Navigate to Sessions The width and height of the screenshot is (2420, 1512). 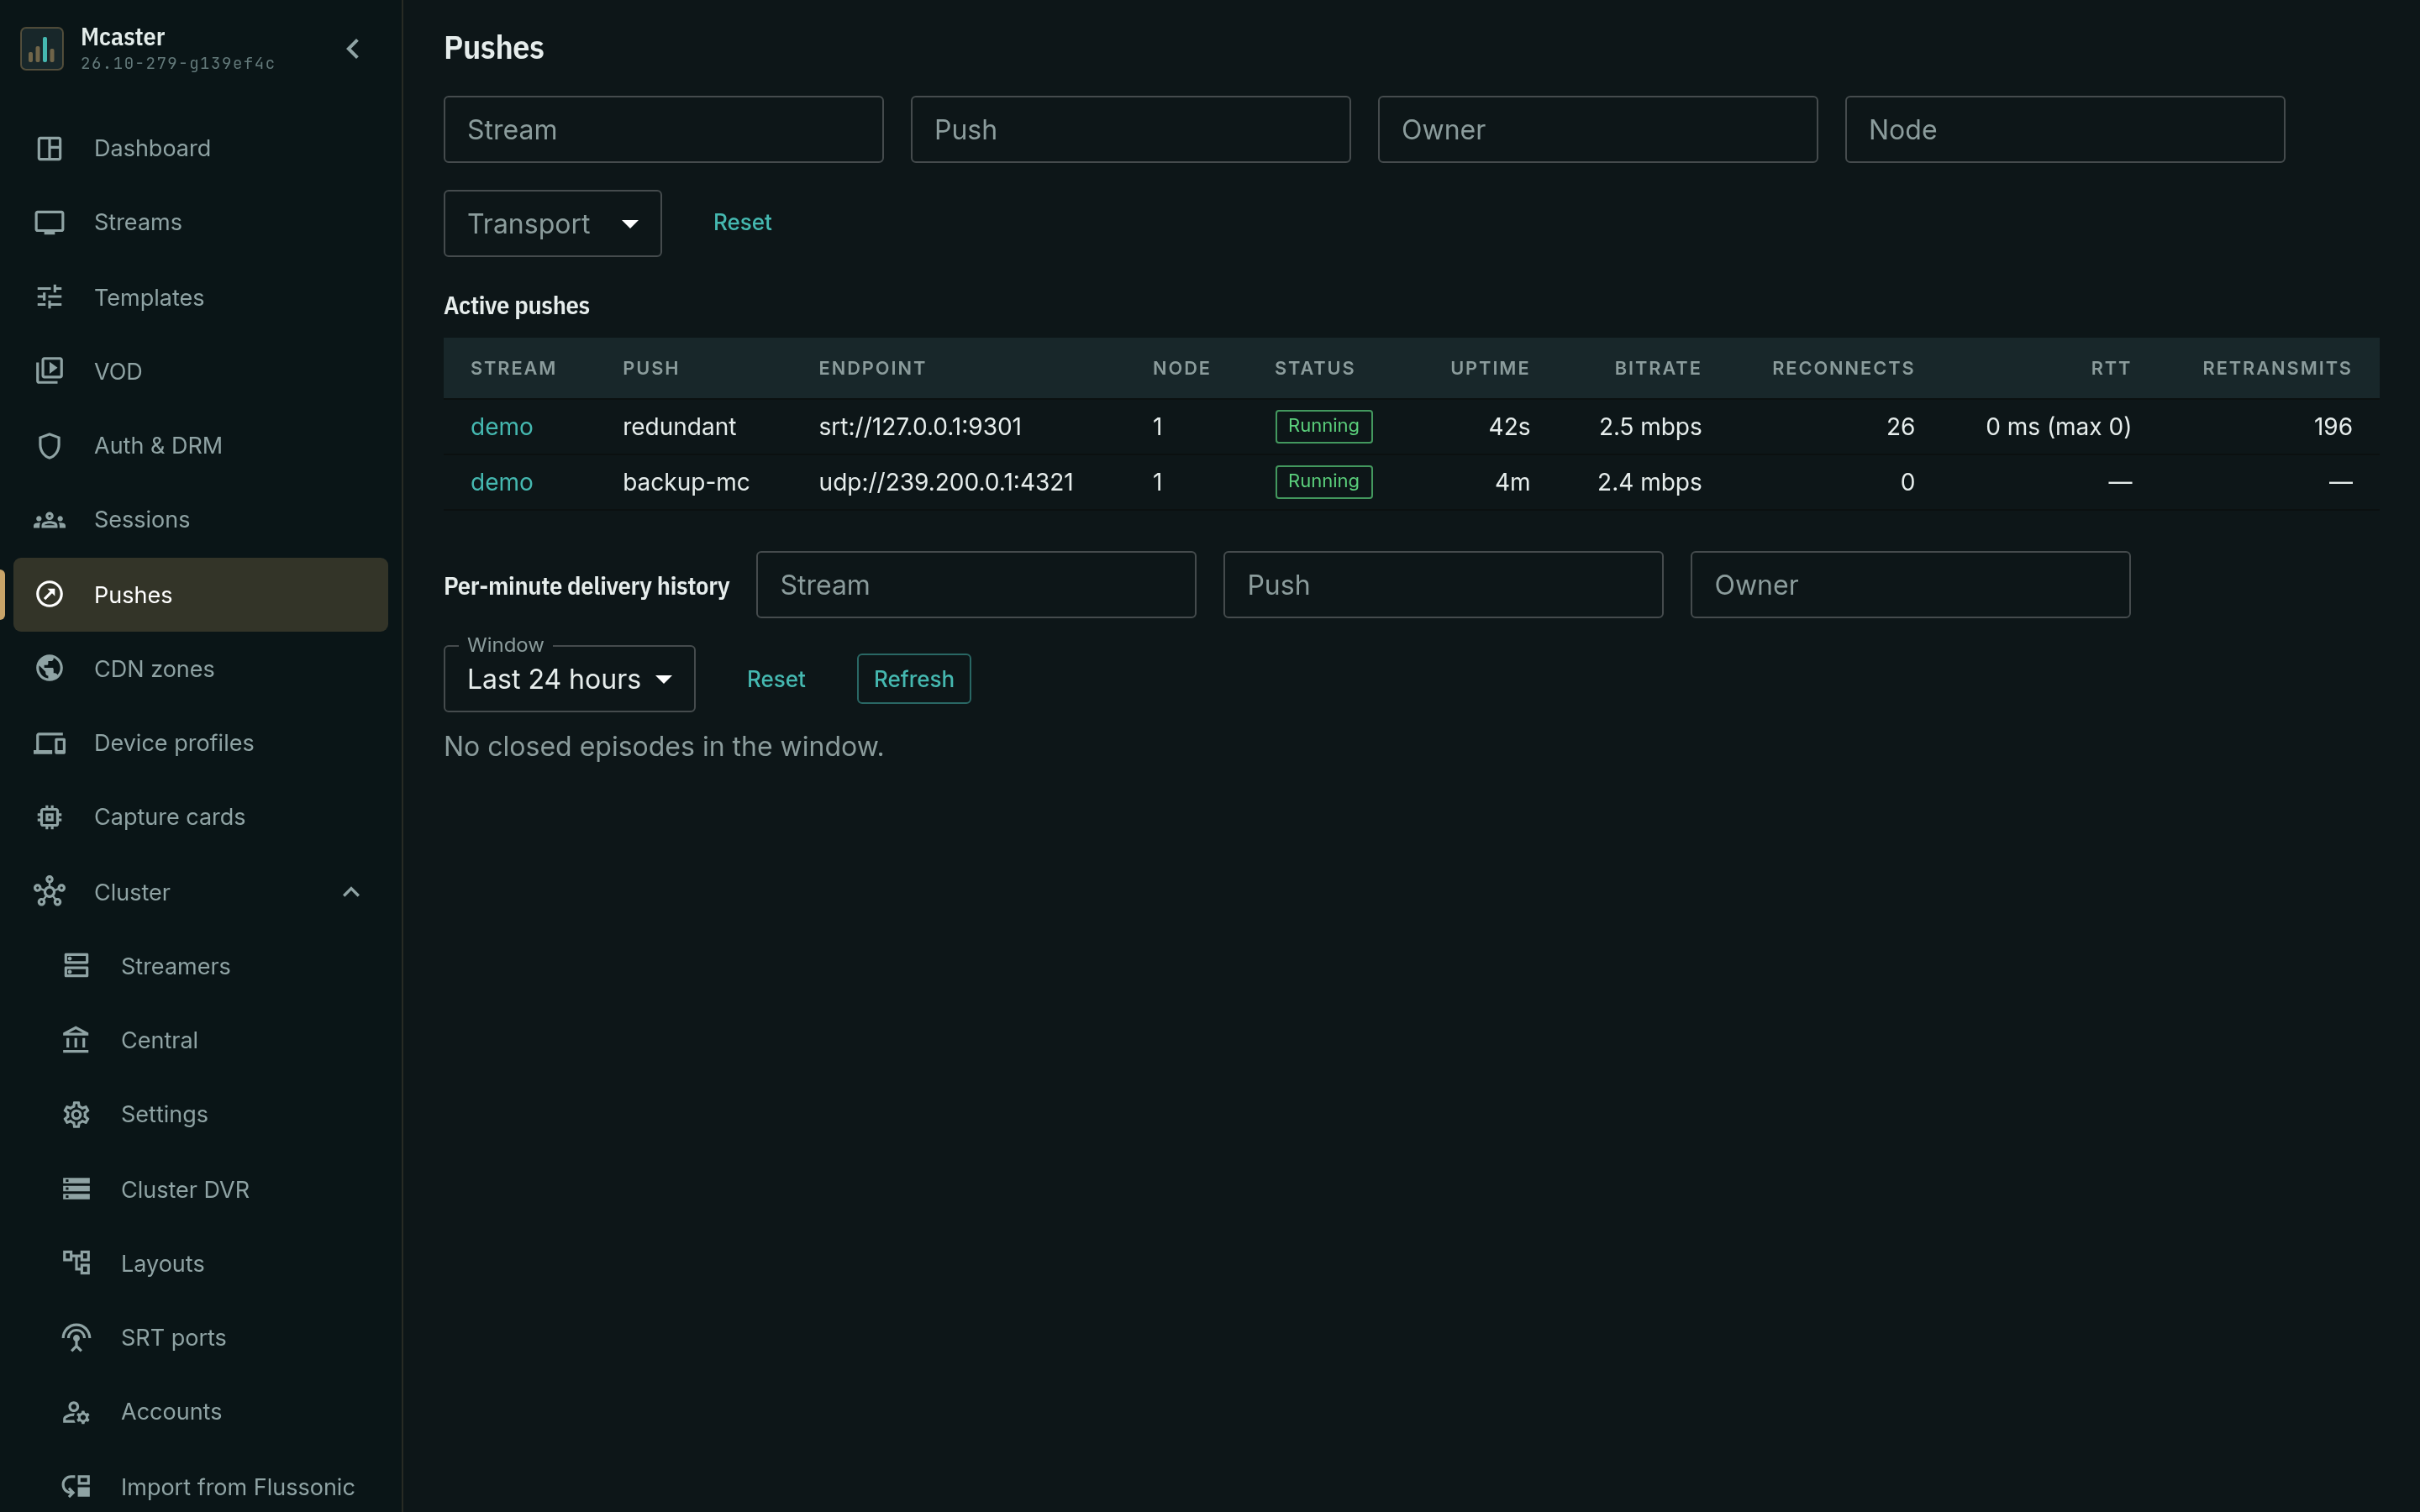[x=201, y=520]
